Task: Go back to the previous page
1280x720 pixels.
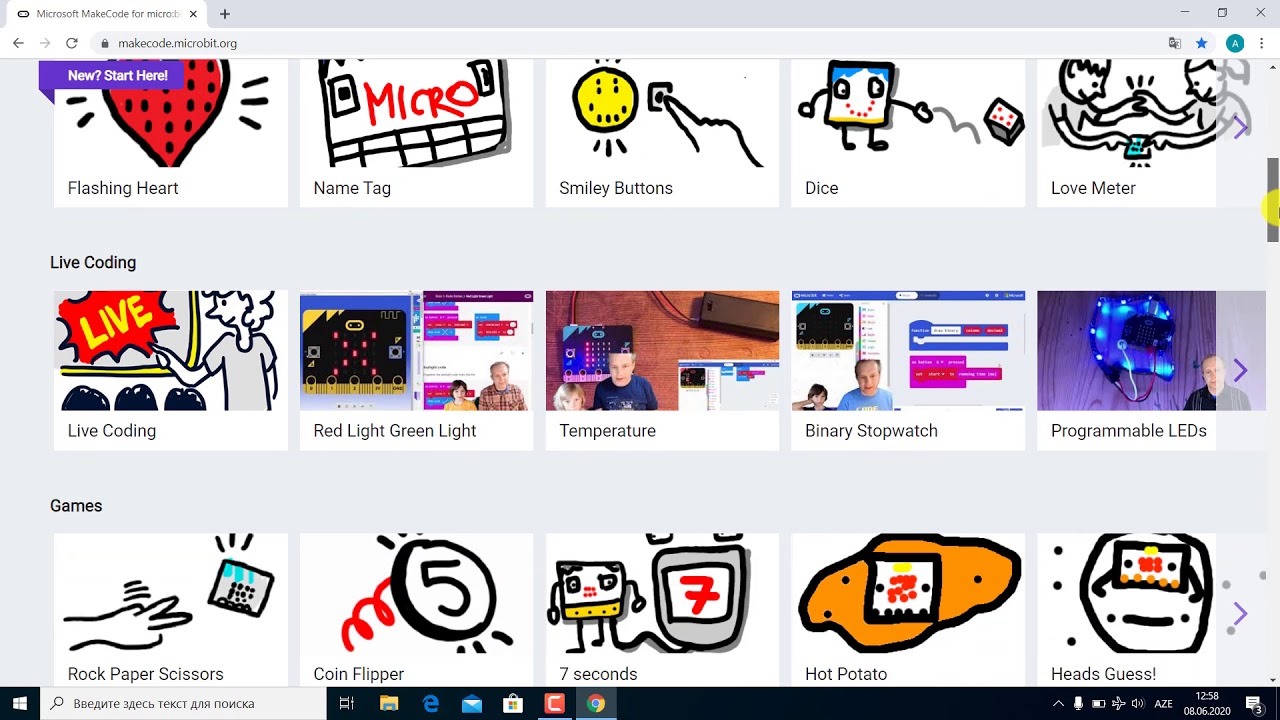Action: click(18, 43)
